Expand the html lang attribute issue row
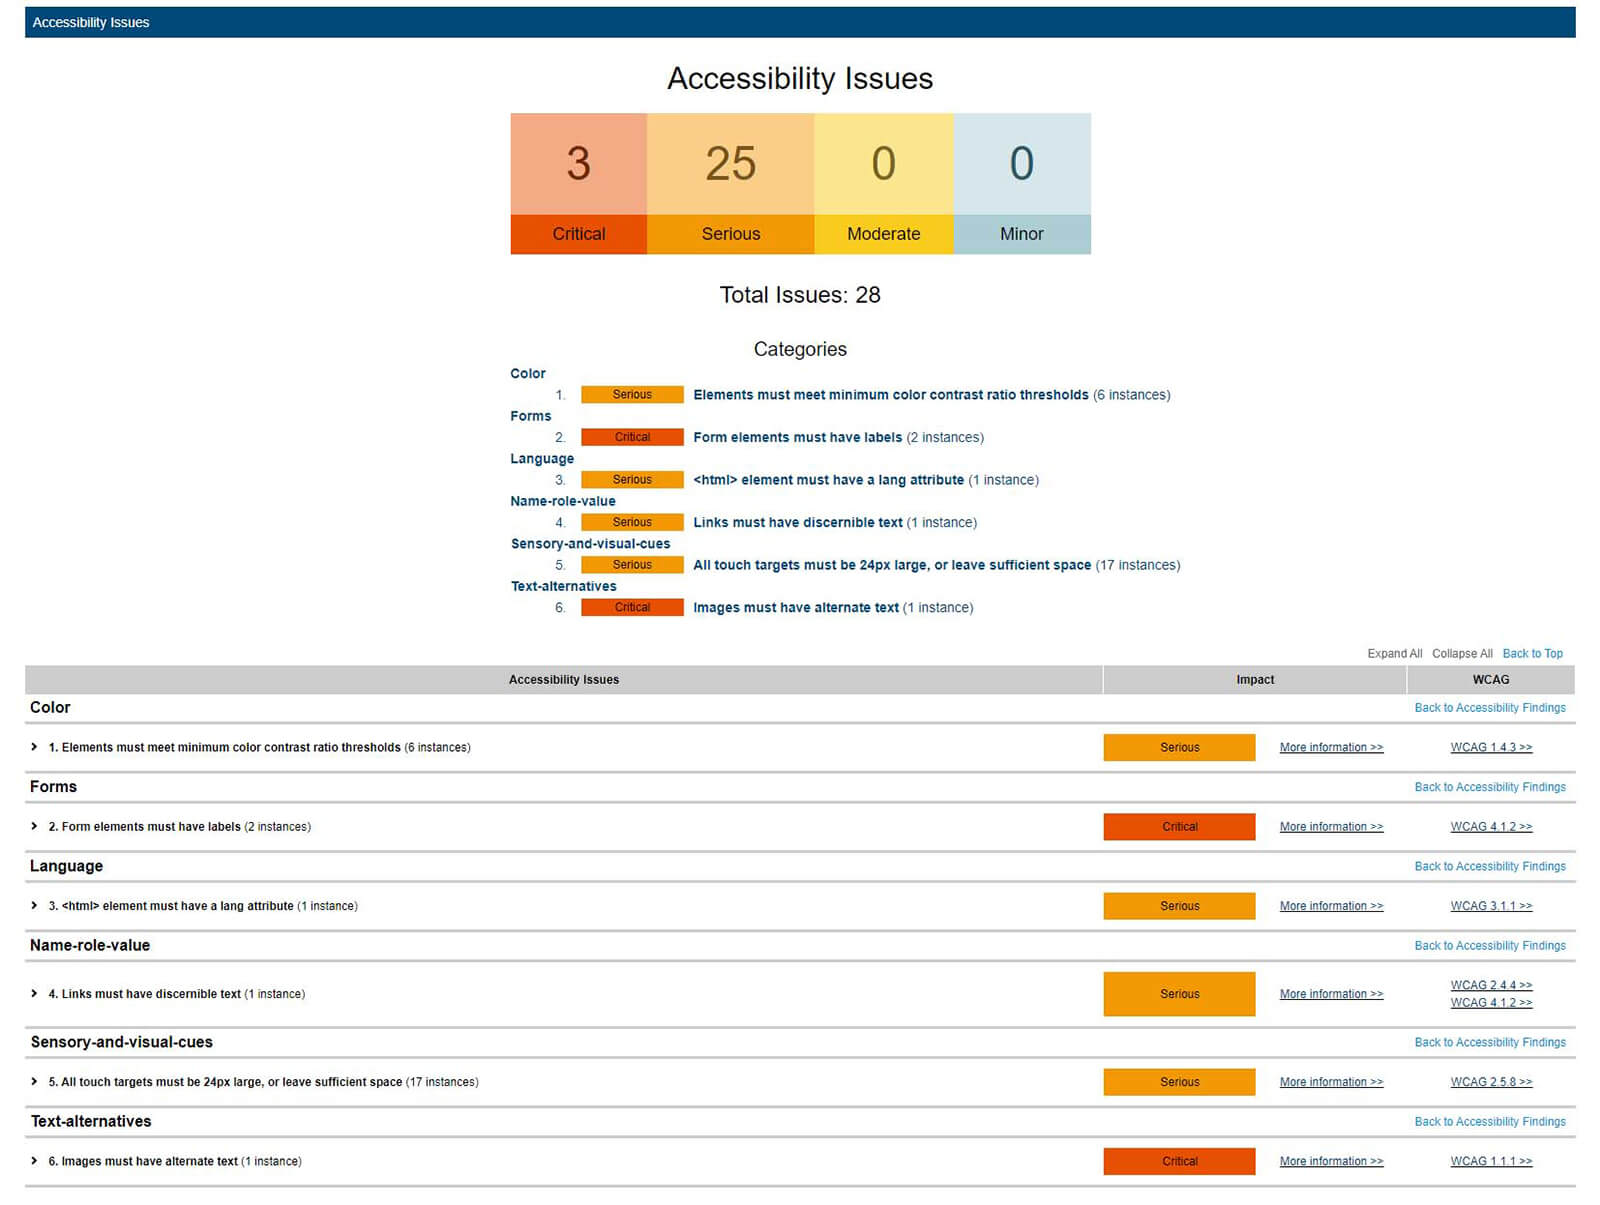The height and width of the screenshot is (1205, 1600). pyautogui.click(x=34, y=906)
